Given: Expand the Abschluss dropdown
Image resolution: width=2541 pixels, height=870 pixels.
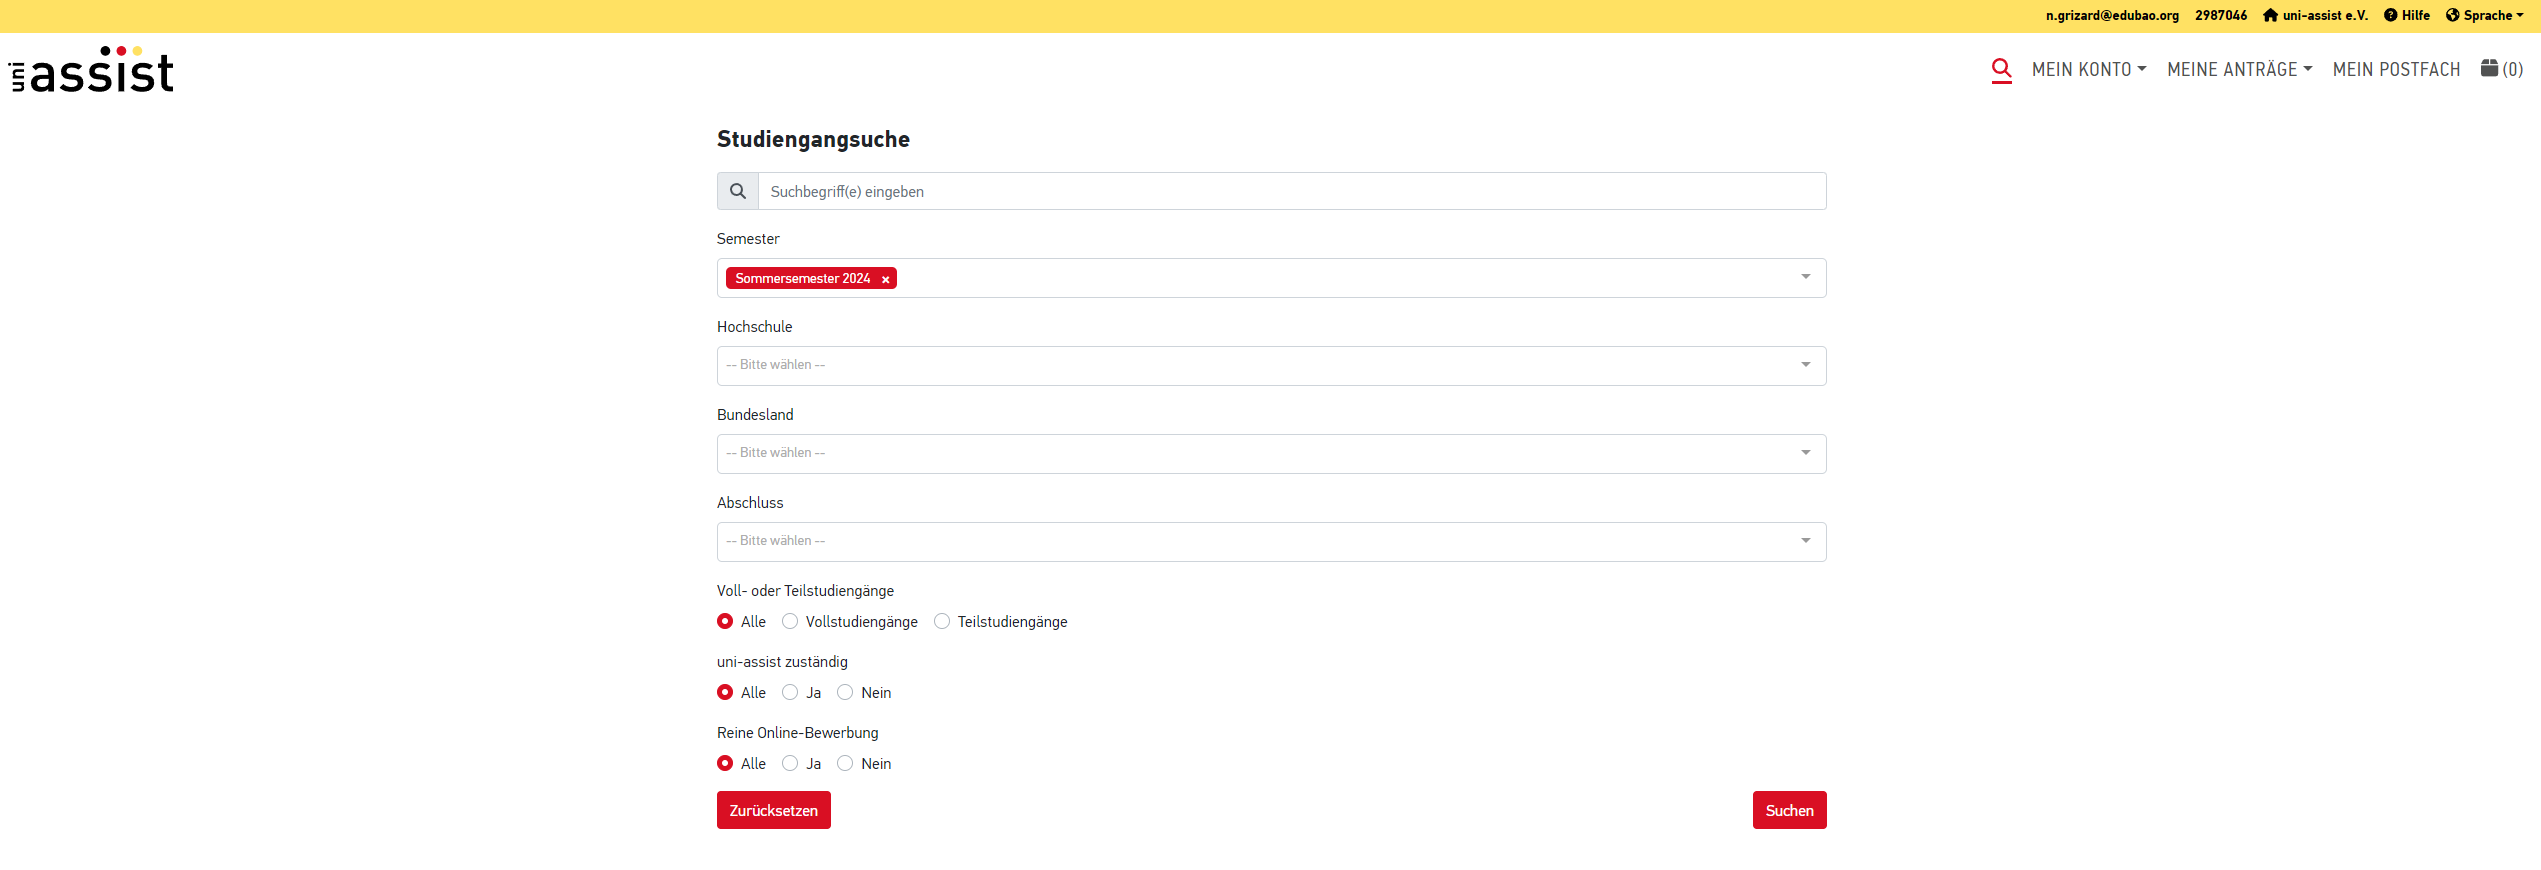Looking at the screenshot, I should [1271, 542].
